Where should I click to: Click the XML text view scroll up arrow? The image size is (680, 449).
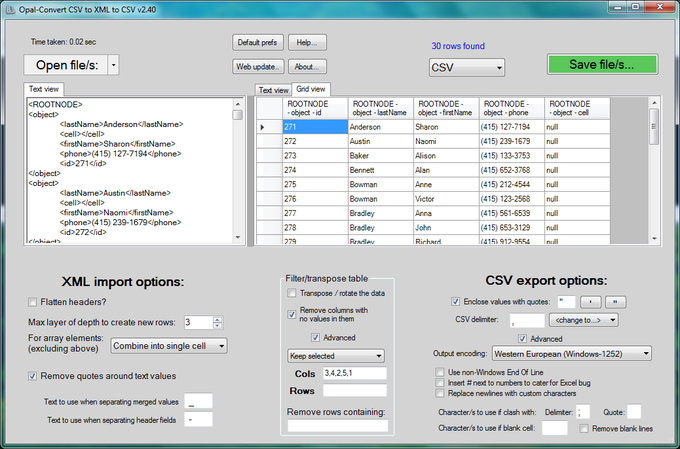point(238,104)
